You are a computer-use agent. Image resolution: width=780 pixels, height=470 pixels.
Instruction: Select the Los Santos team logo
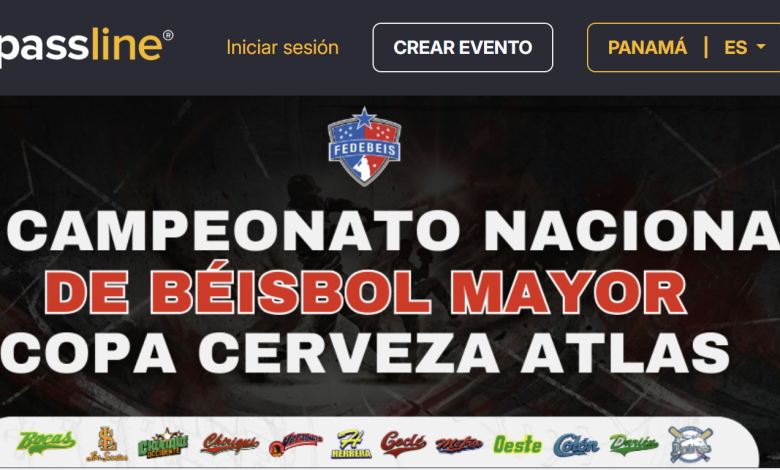(x=107, y=444)
